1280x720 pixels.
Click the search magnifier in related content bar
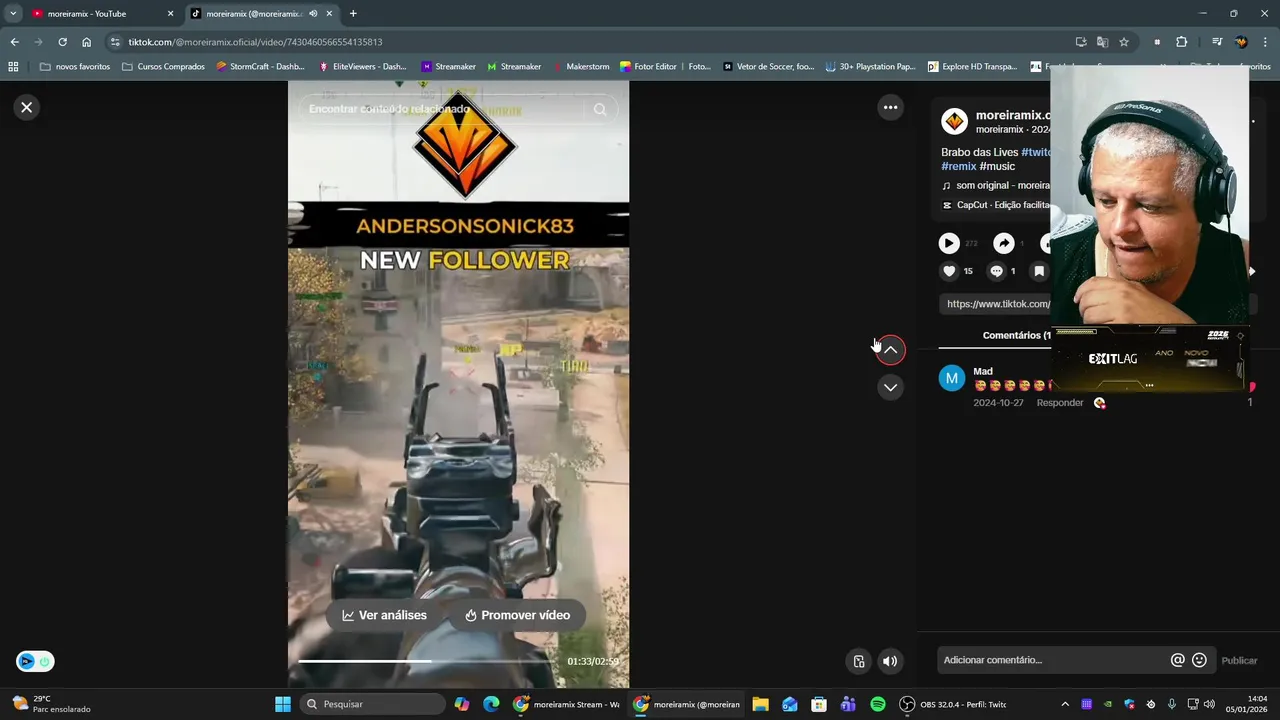click(x=600, y=109)
